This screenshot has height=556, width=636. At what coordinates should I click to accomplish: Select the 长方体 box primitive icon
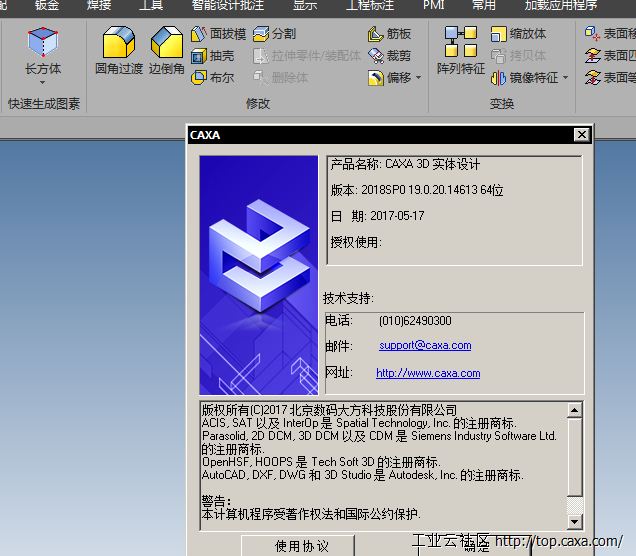coord(43,42)
